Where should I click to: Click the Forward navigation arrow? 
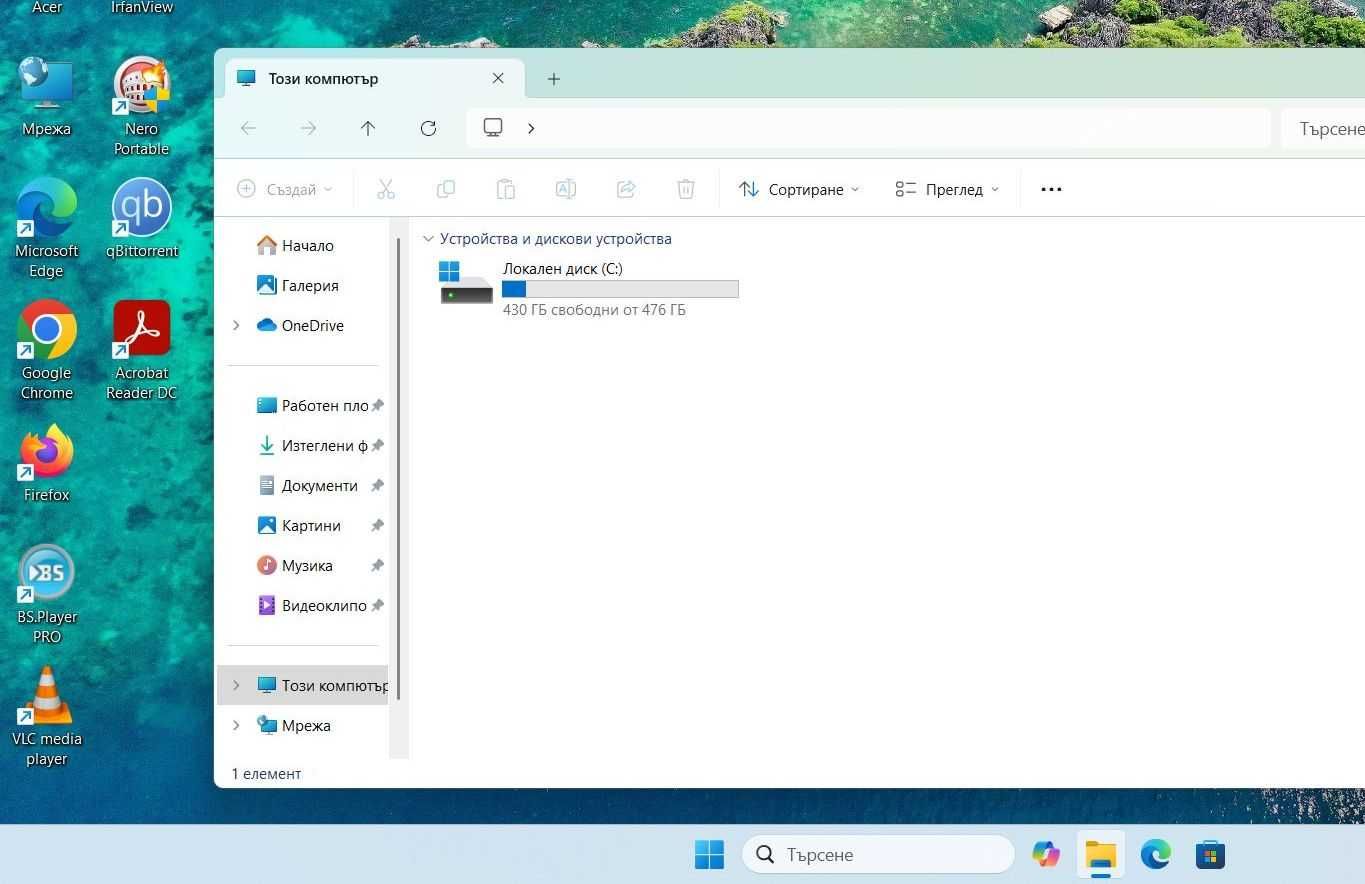click(x=309, y=128)
